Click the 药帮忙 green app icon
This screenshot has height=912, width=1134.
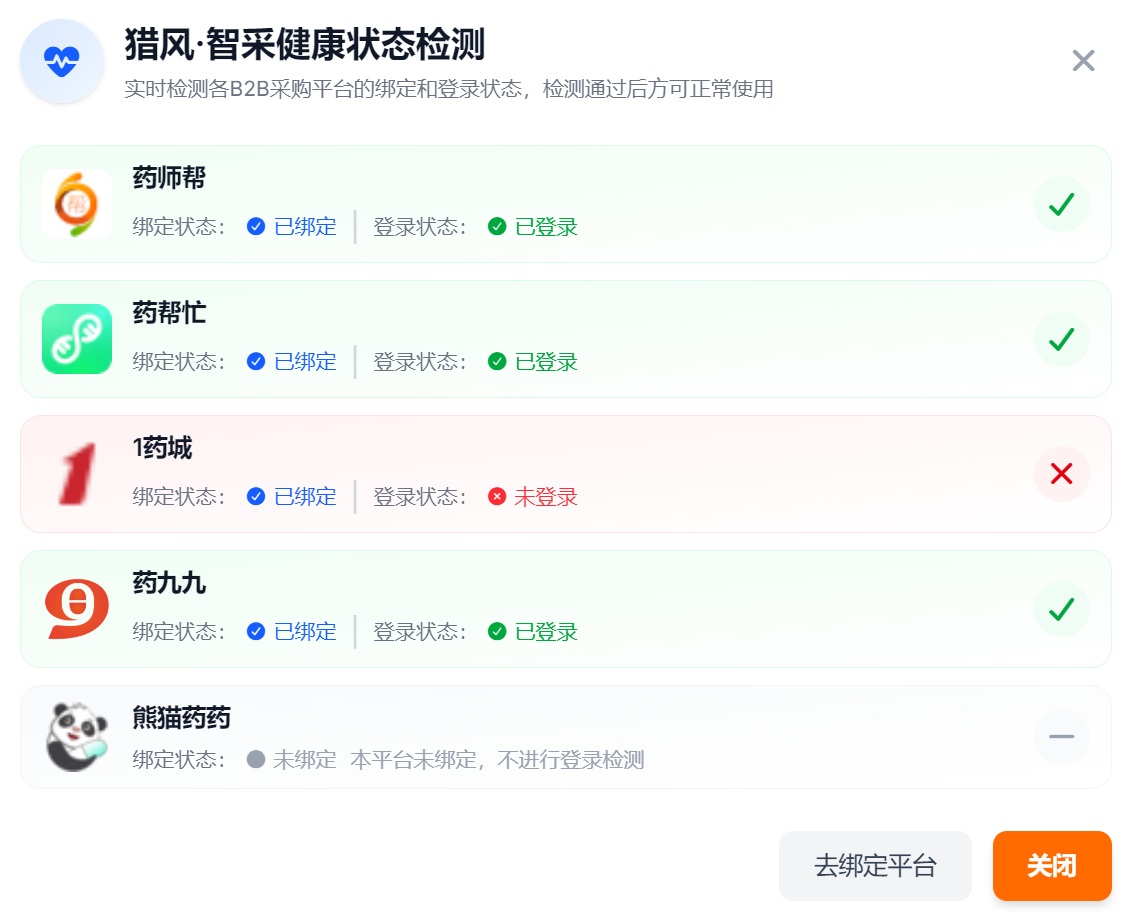pyautogui.click(x=77, y=339)
